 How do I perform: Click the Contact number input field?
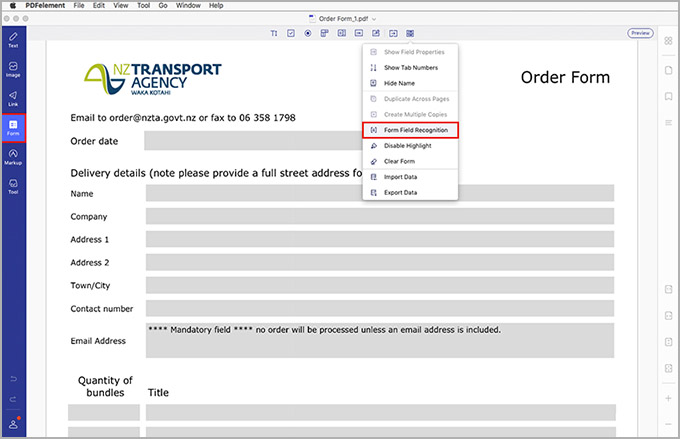[x=380, y=308]
